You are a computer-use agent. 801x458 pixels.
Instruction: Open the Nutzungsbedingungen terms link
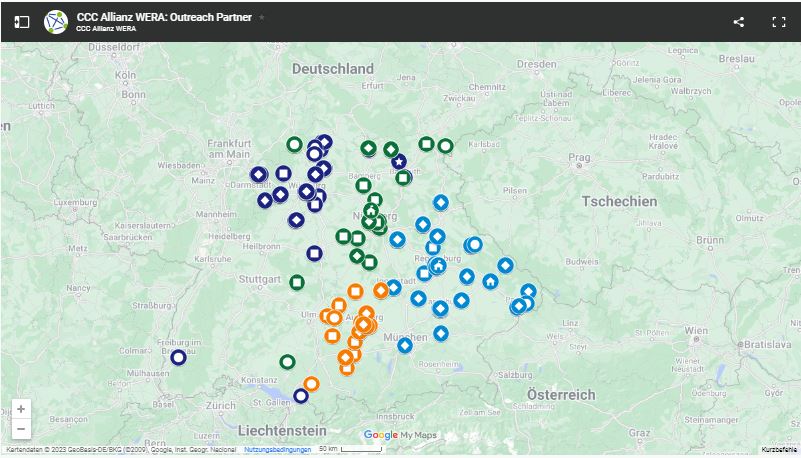click(x=277, y=450)
